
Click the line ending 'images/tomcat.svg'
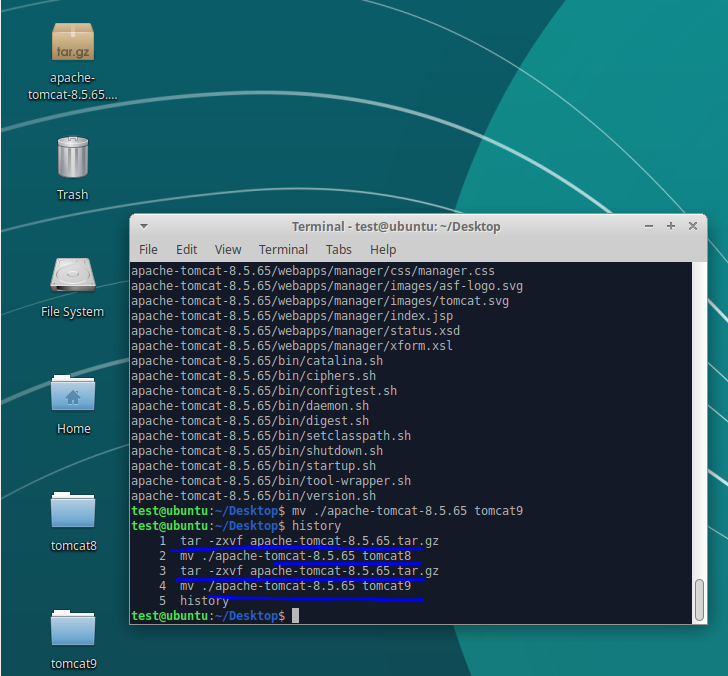(320, 301)
